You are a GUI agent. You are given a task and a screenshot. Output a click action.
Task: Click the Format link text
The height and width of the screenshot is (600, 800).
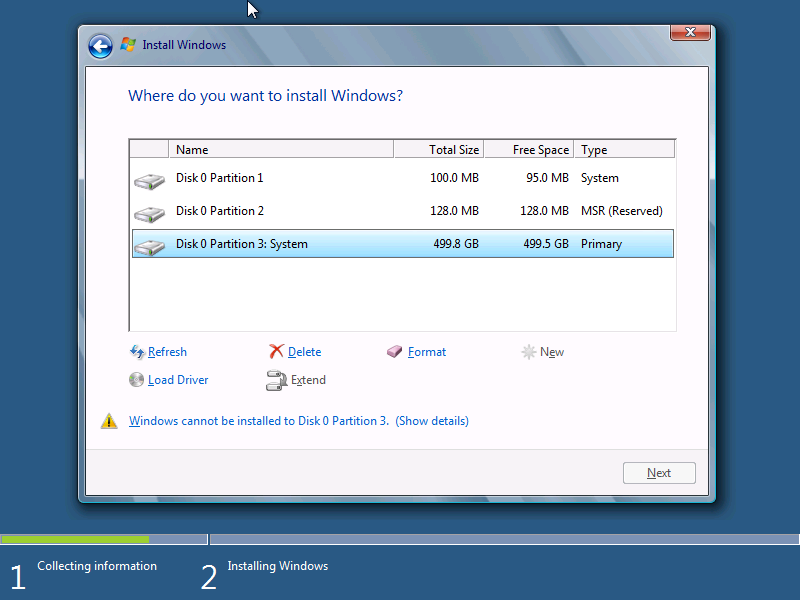427,352
